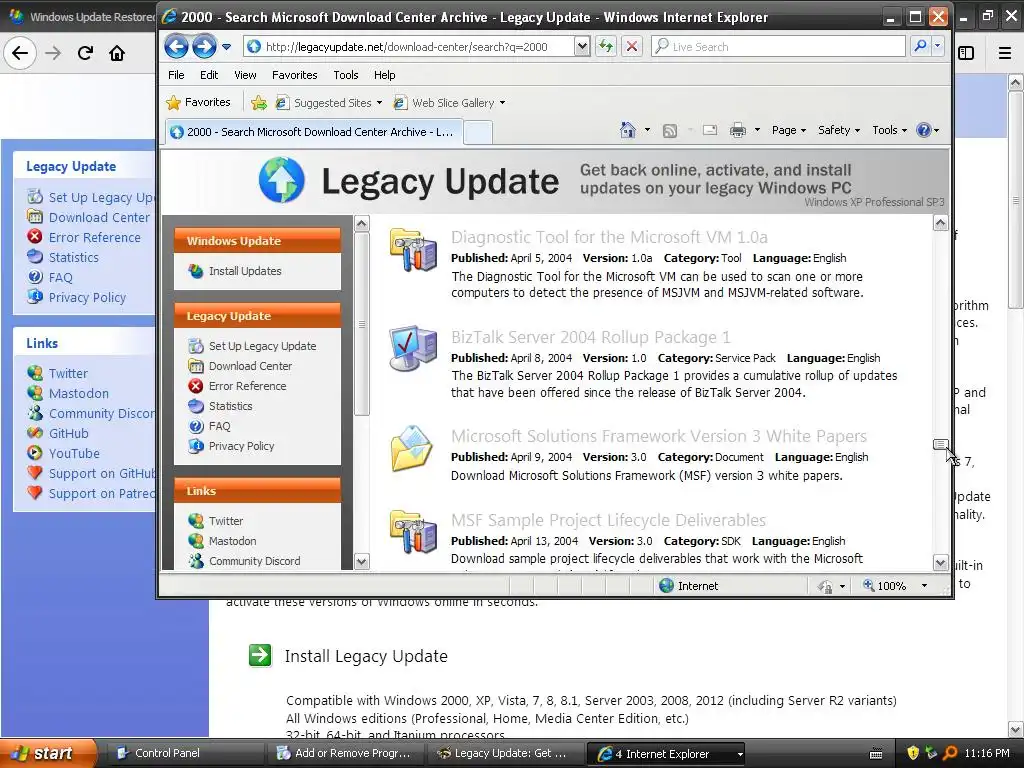Image resolution: width=1024 pixels, height=768 pixels.
Task: Click the Live Search input field
Action: 779,46
